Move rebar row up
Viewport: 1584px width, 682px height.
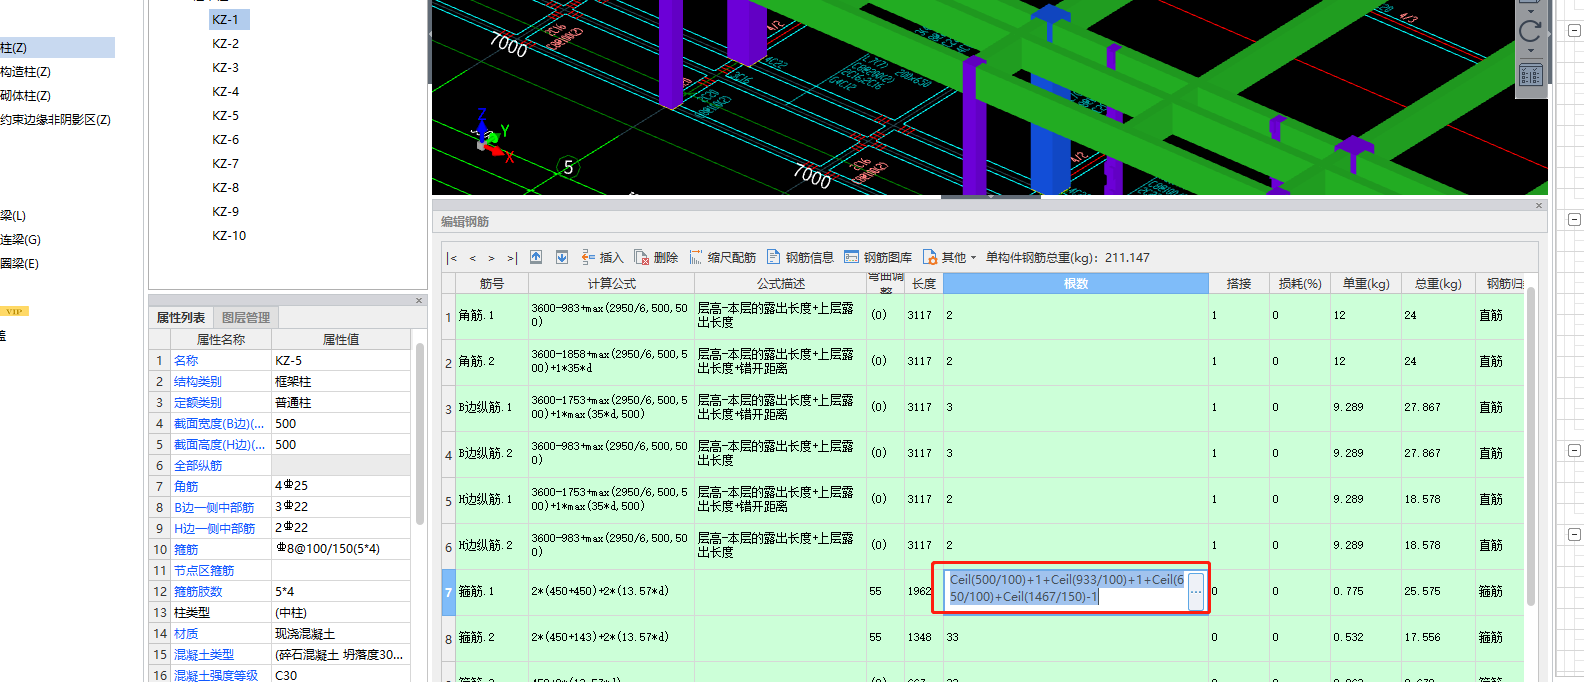coord(536,257)
